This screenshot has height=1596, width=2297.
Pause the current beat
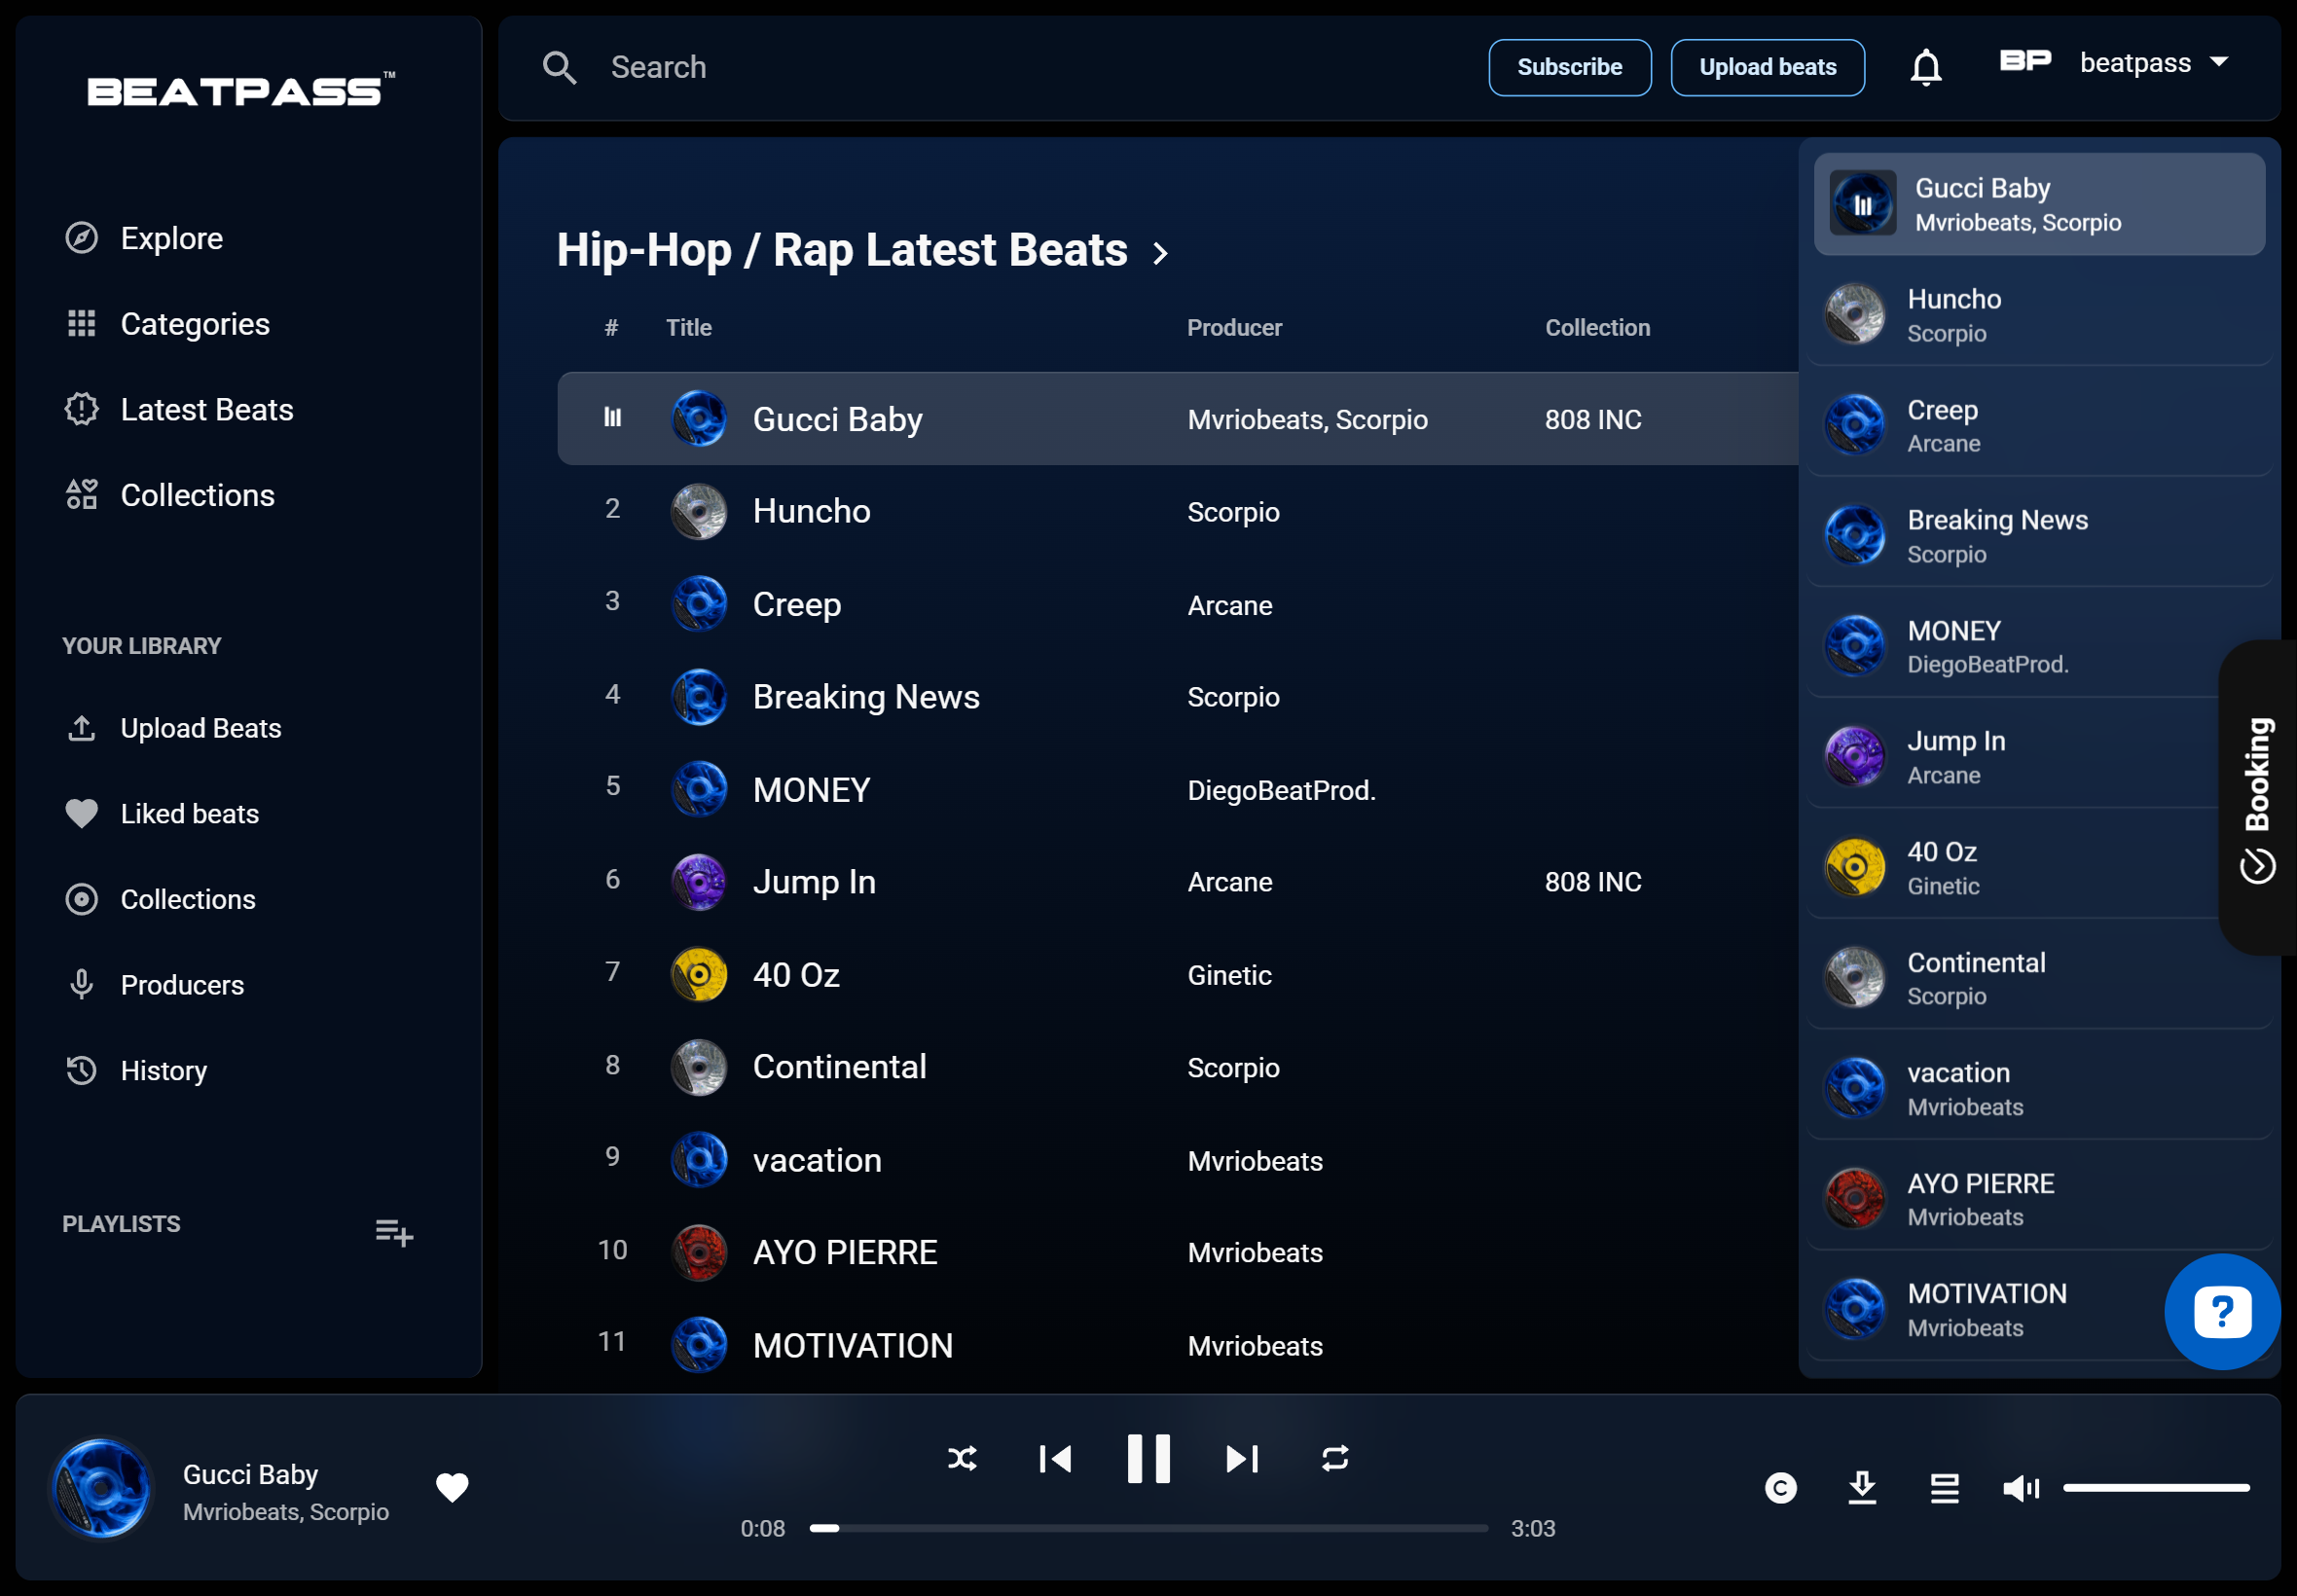(1148, 1458)
